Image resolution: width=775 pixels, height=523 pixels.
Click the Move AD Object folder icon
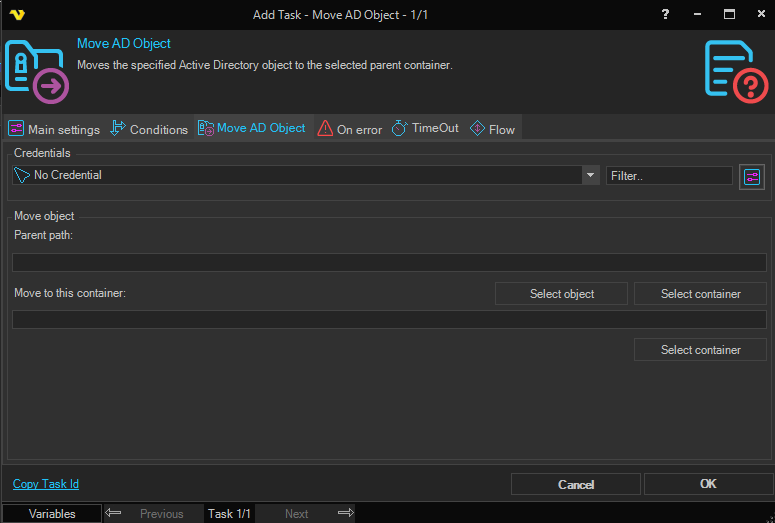pyautogui.click(x=36, y=70)
